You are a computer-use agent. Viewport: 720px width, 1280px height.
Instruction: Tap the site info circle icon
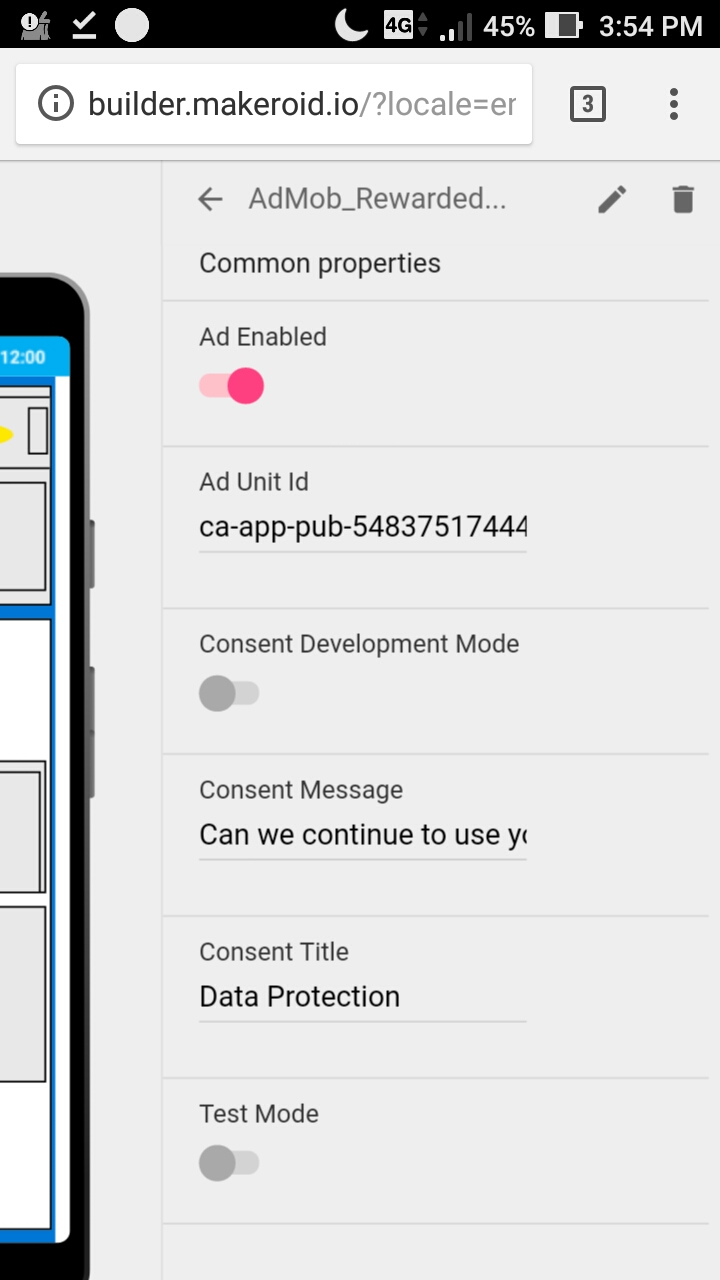coord(56,104)
